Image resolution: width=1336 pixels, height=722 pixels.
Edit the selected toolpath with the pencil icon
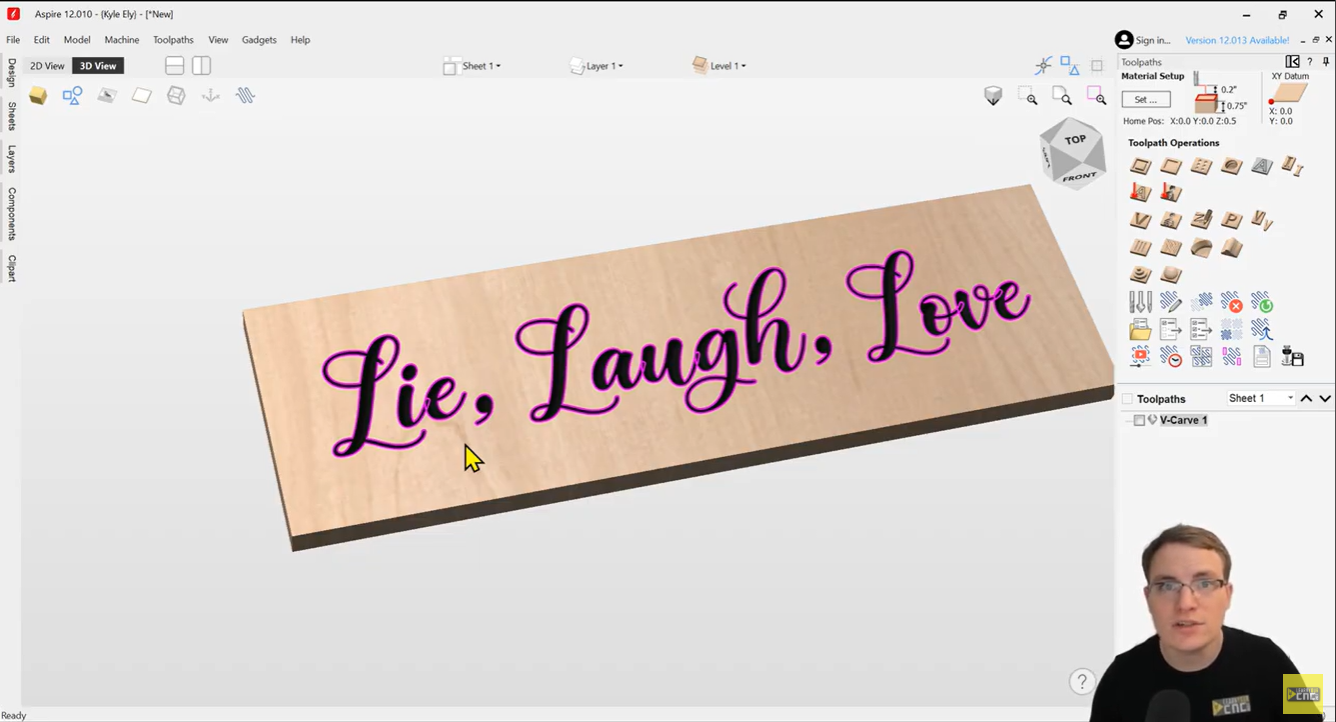pyautogui.click(x=1171, y=302)
